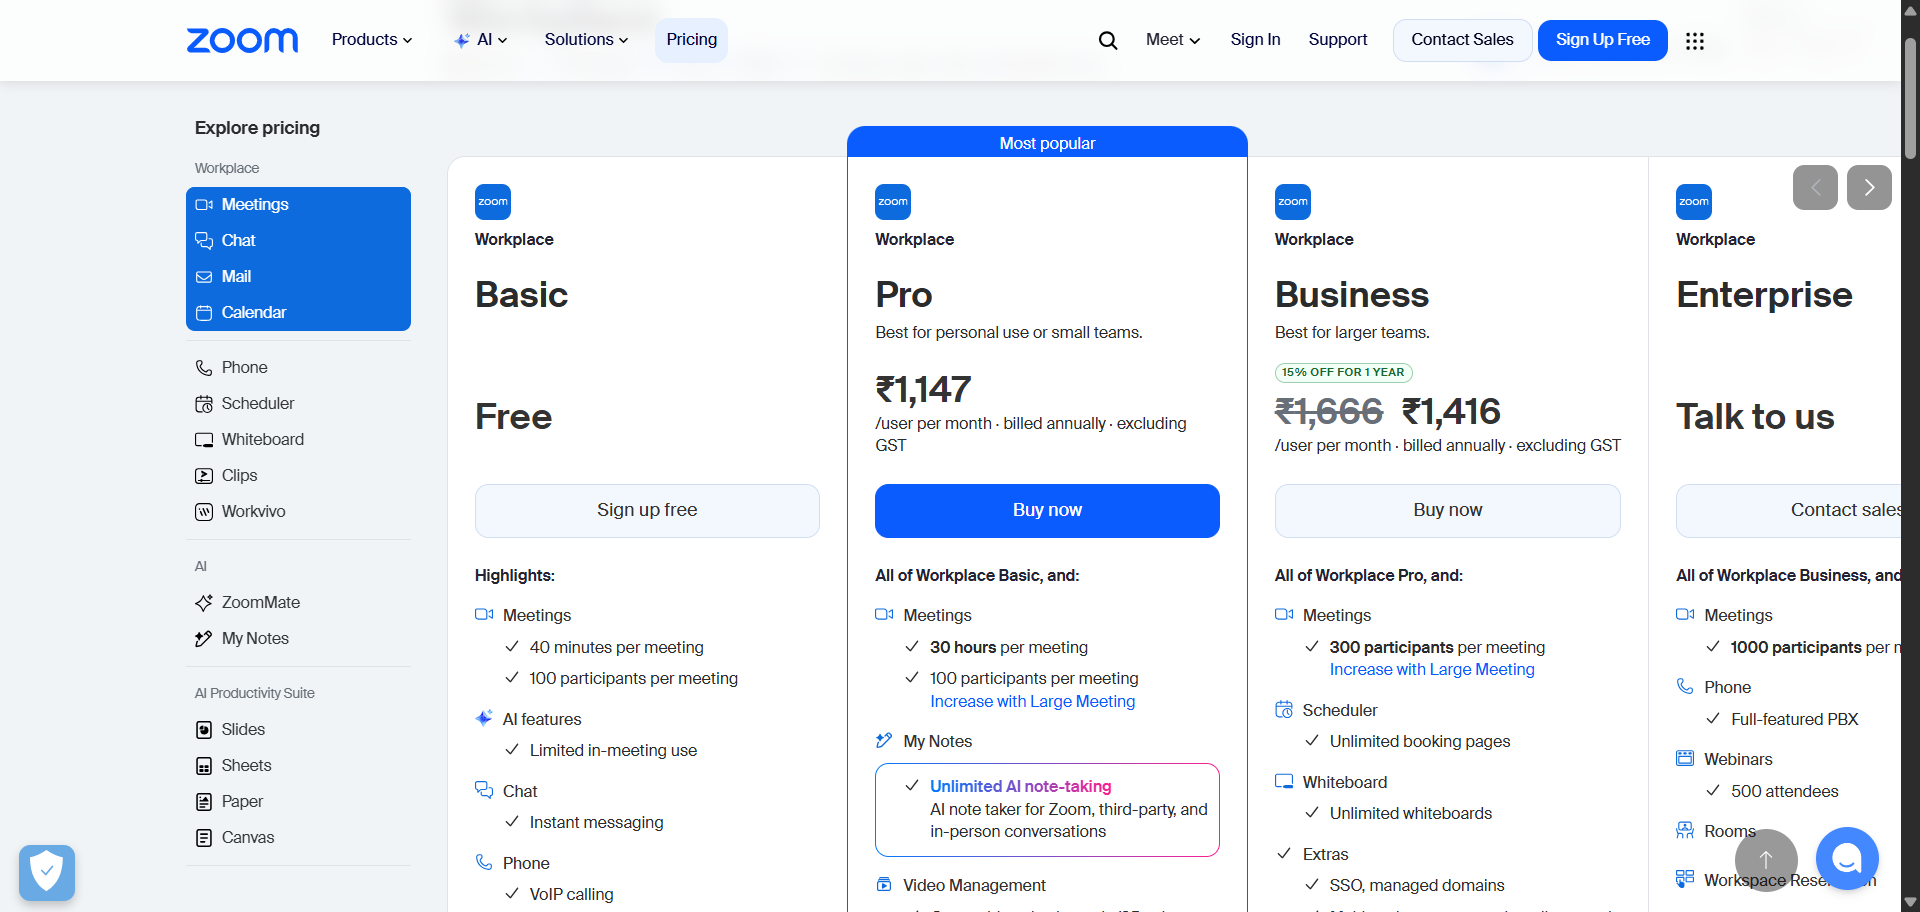Click the back-to-top arrow button

click(1766, 860)
